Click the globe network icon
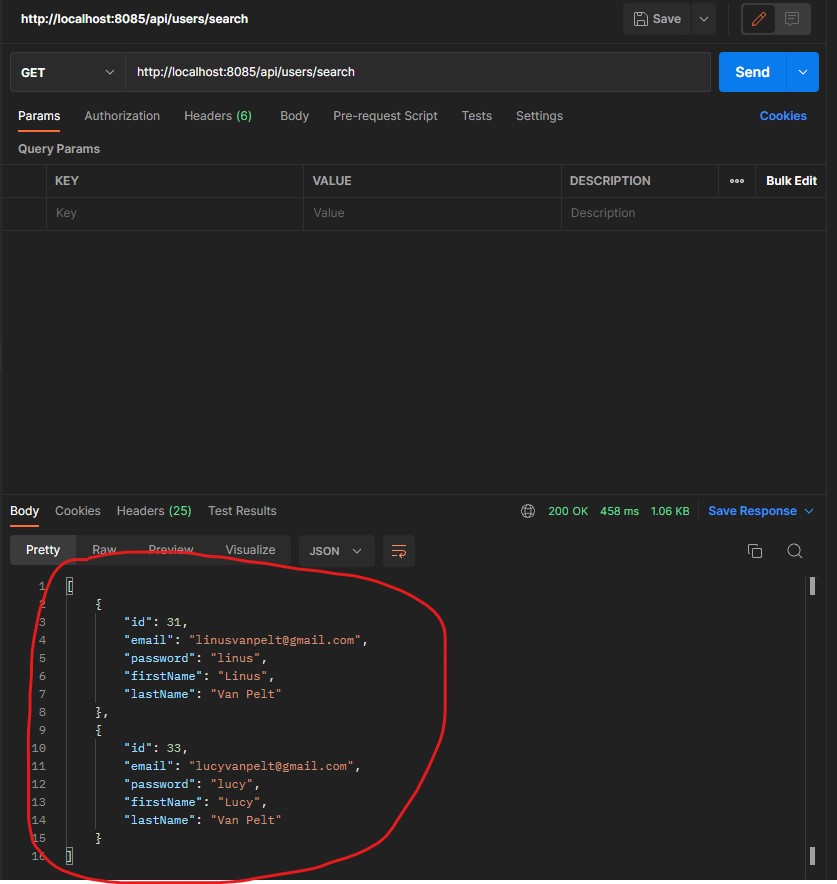Image resolution: width=837 pixels, height=884 pixels. tap(528, 511)
